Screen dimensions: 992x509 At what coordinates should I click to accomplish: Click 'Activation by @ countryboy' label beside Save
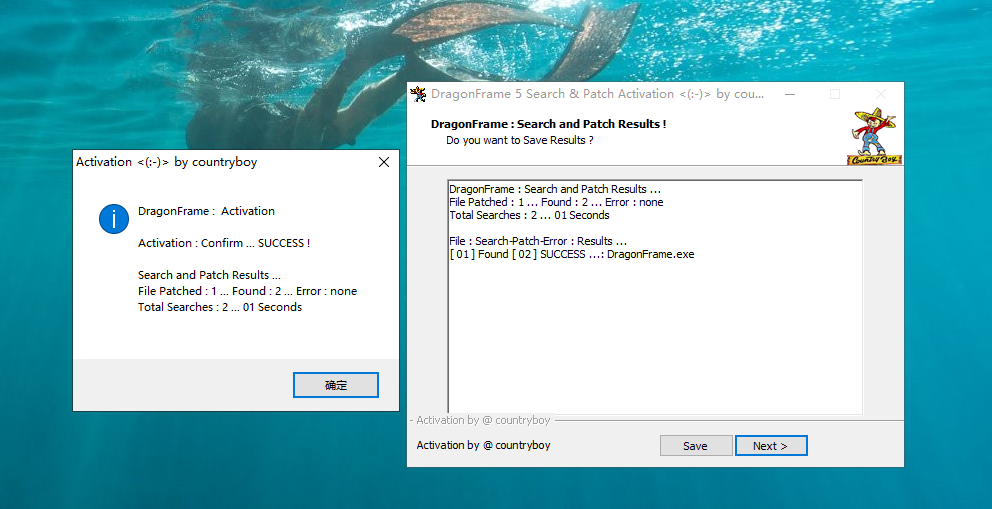coord(483,445)
